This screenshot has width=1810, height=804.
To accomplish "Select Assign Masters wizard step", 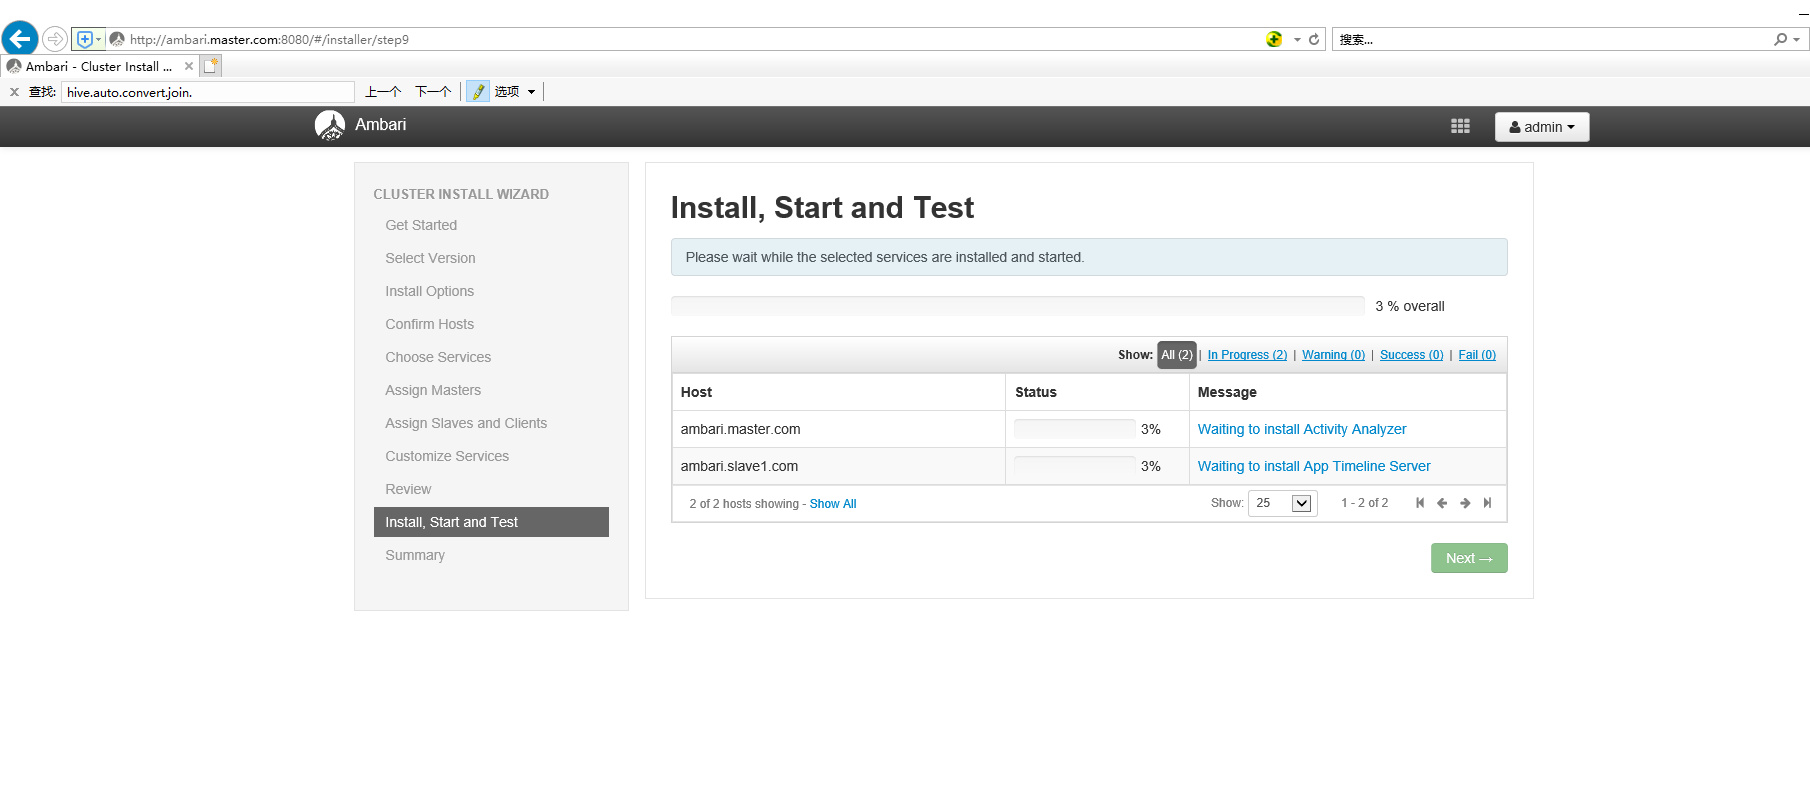I will pyautogui.click(x=433, y=390).
